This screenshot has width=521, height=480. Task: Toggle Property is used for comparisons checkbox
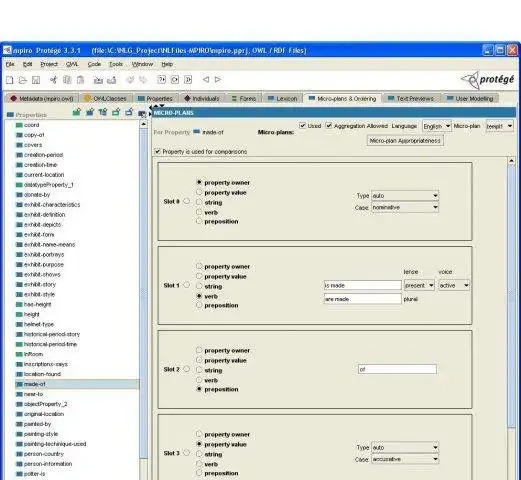[157, 152]
